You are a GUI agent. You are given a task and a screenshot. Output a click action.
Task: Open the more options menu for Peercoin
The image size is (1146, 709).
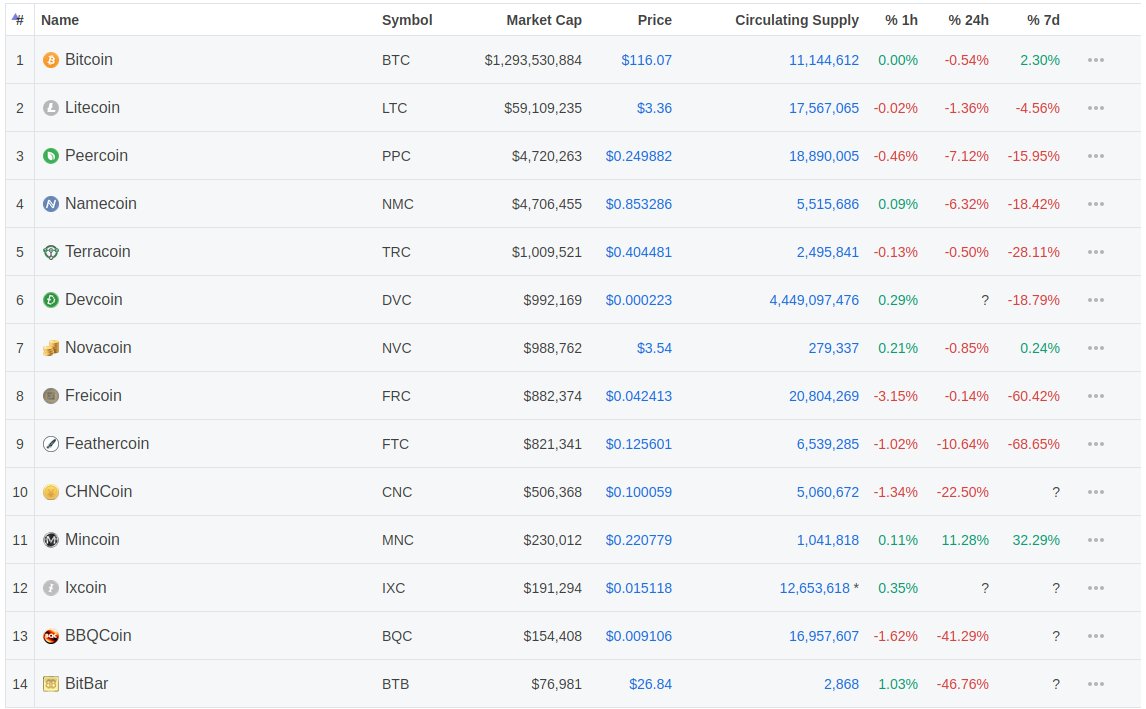coord(1096,156)
